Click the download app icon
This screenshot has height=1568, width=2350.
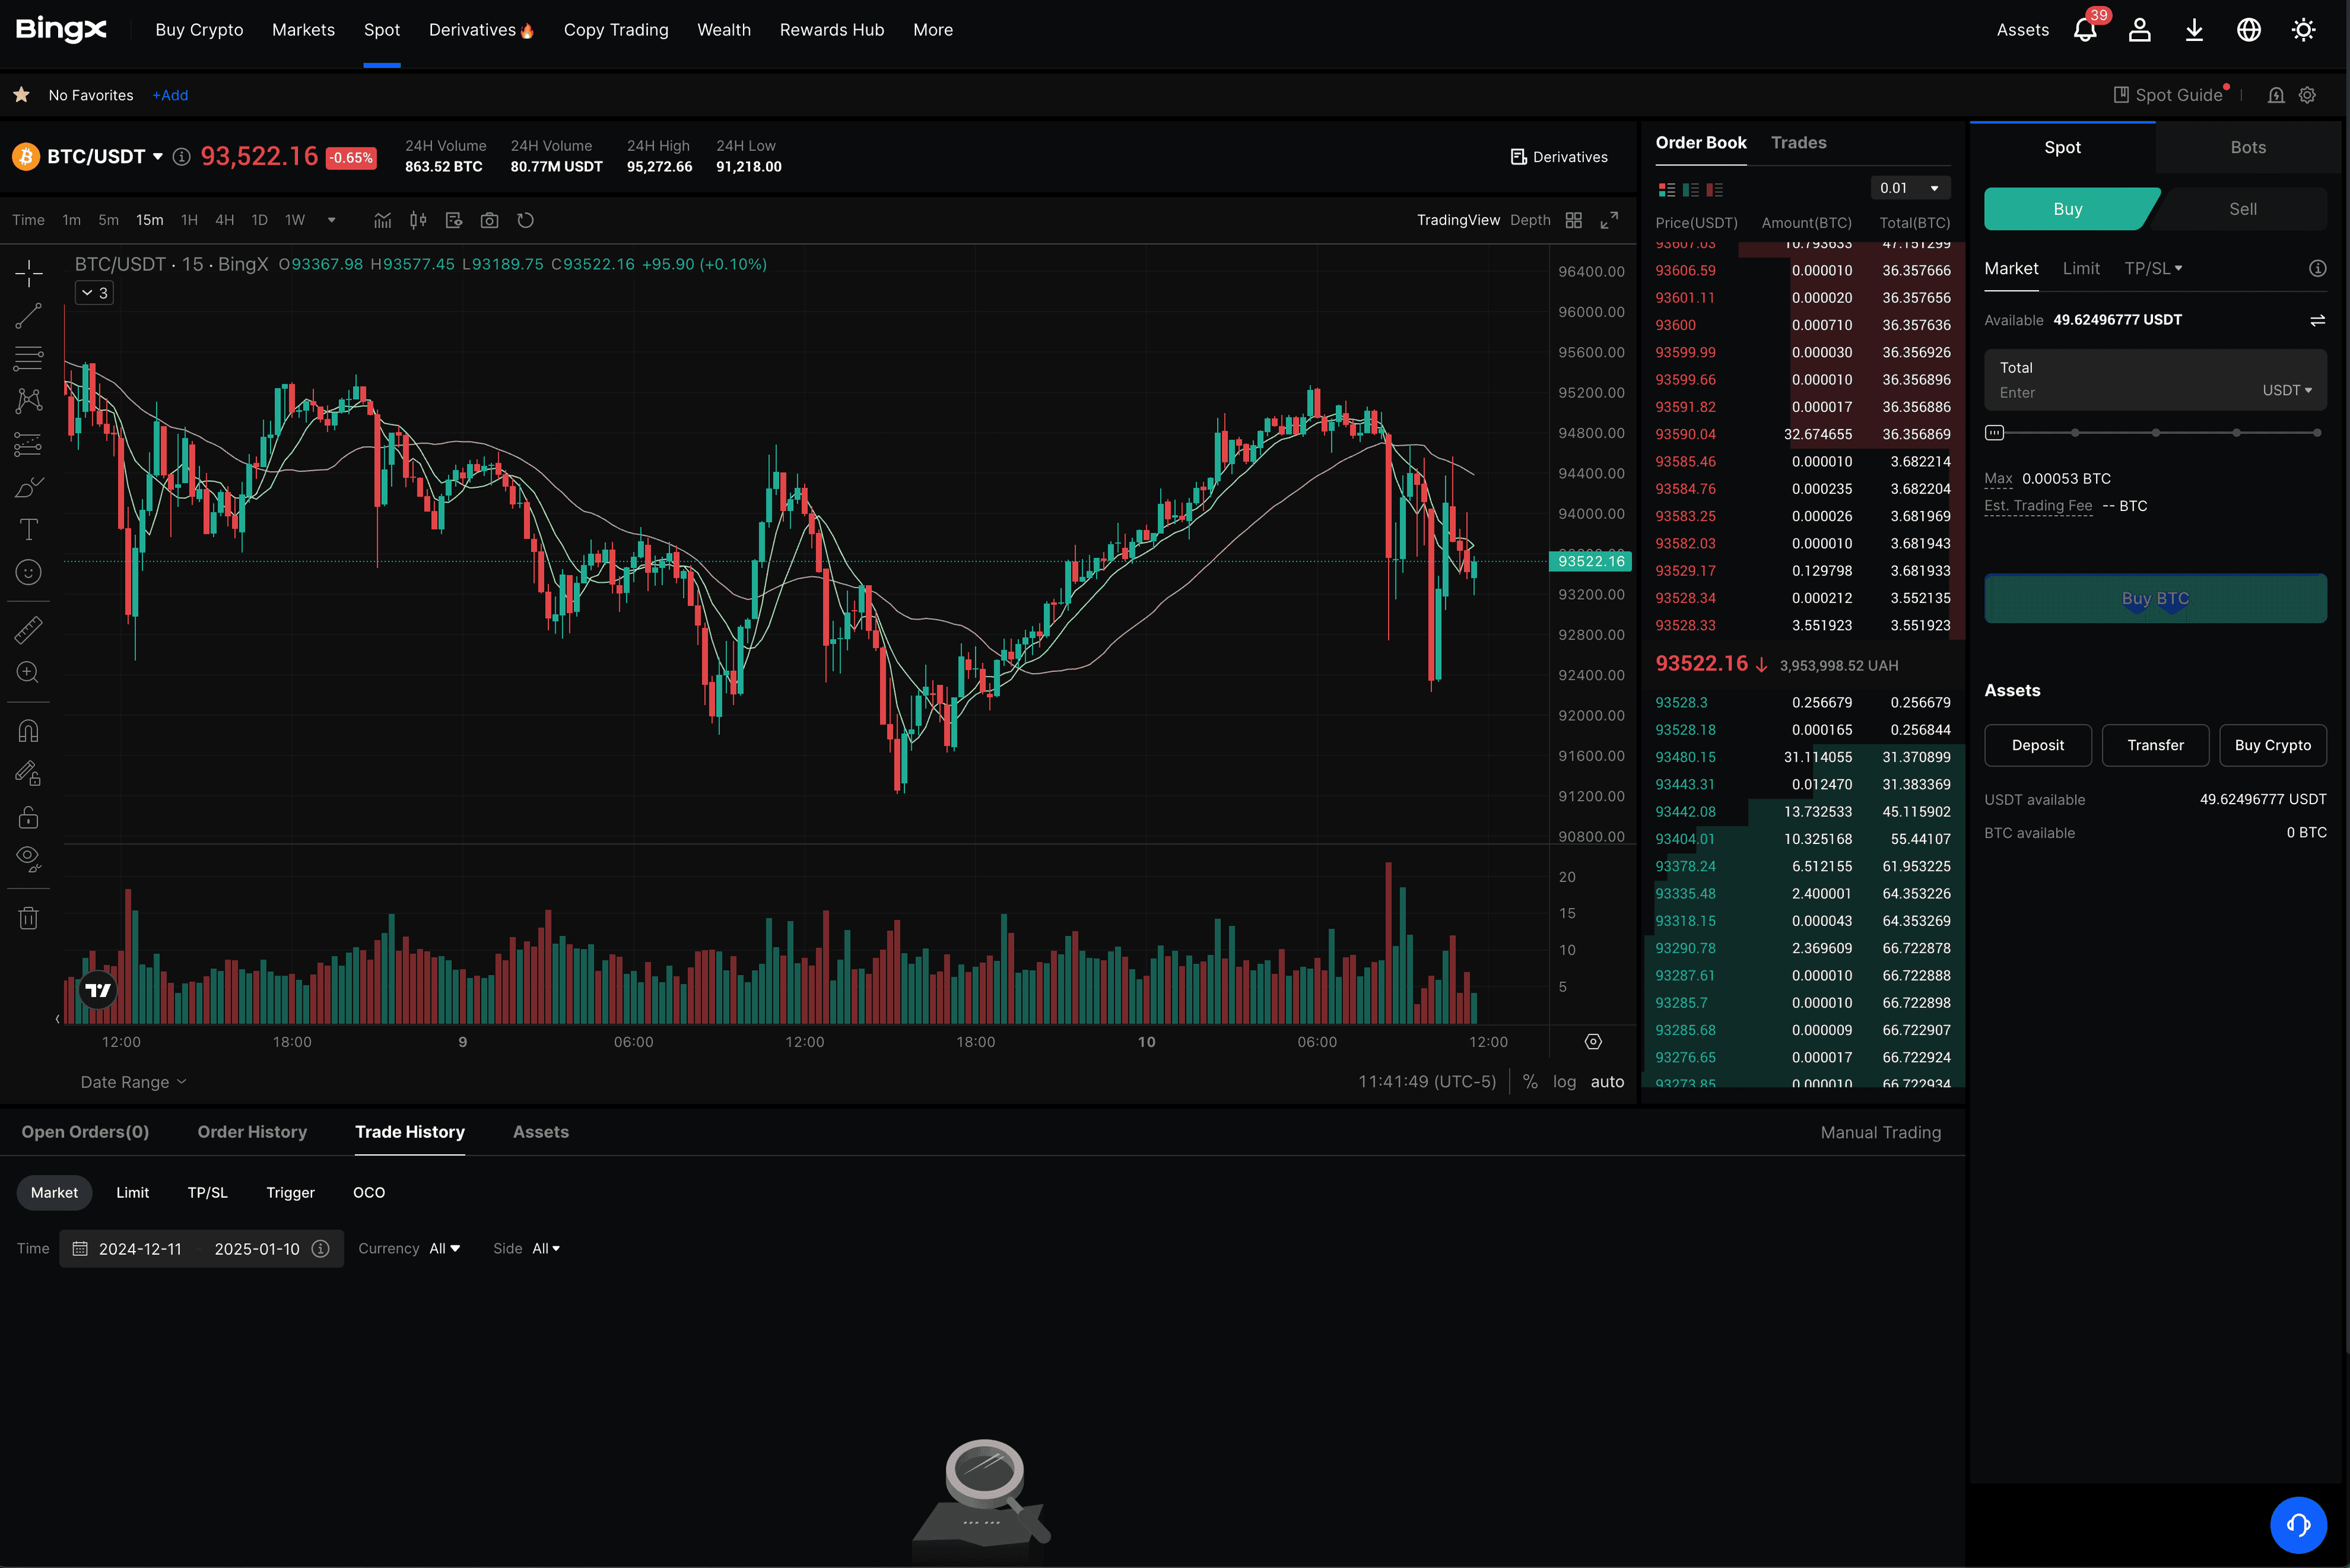(x=2194, y=30)
